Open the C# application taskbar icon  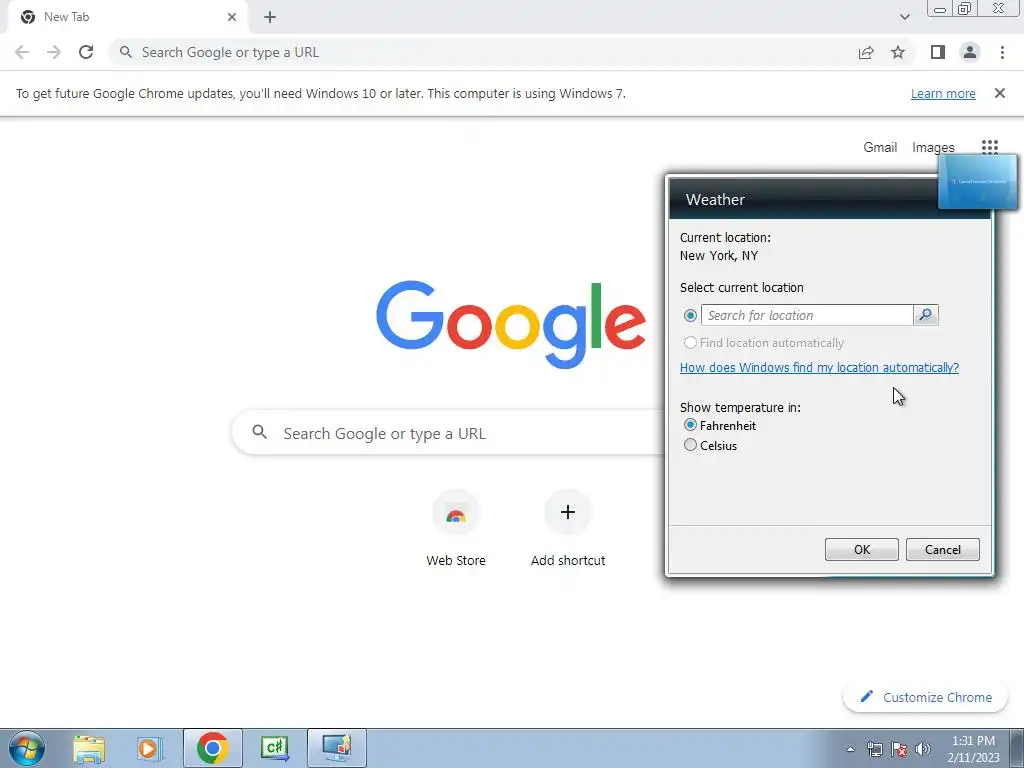click(x=274, y=748)
